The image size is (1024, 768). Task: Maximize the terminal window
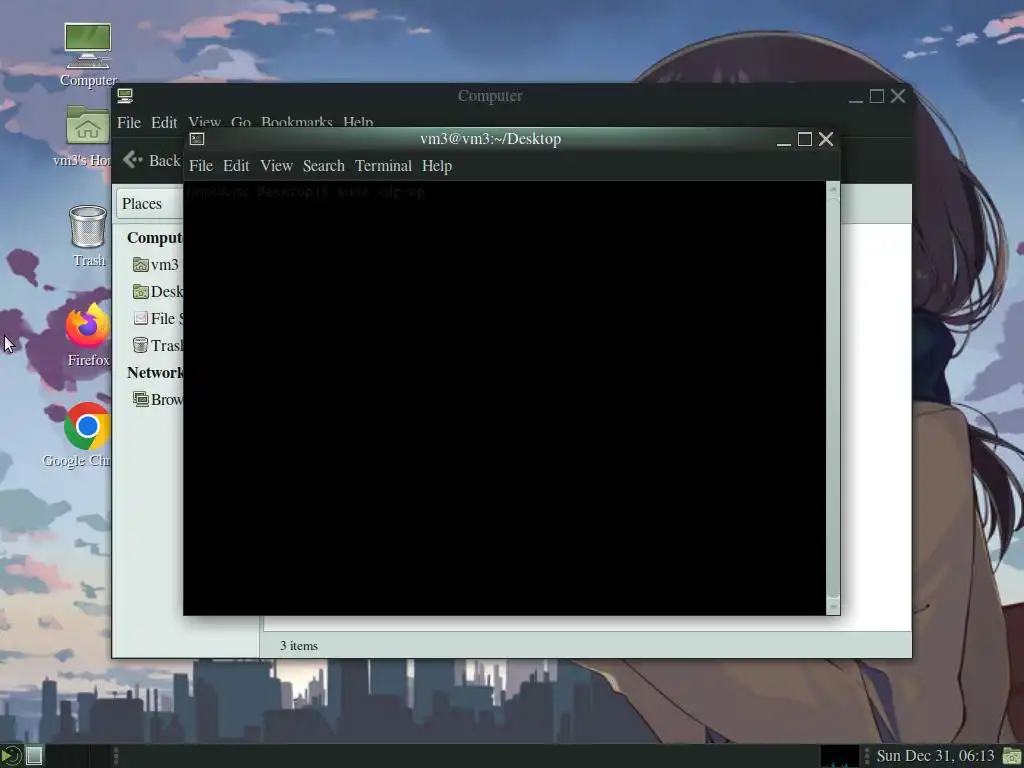point(805,139)
